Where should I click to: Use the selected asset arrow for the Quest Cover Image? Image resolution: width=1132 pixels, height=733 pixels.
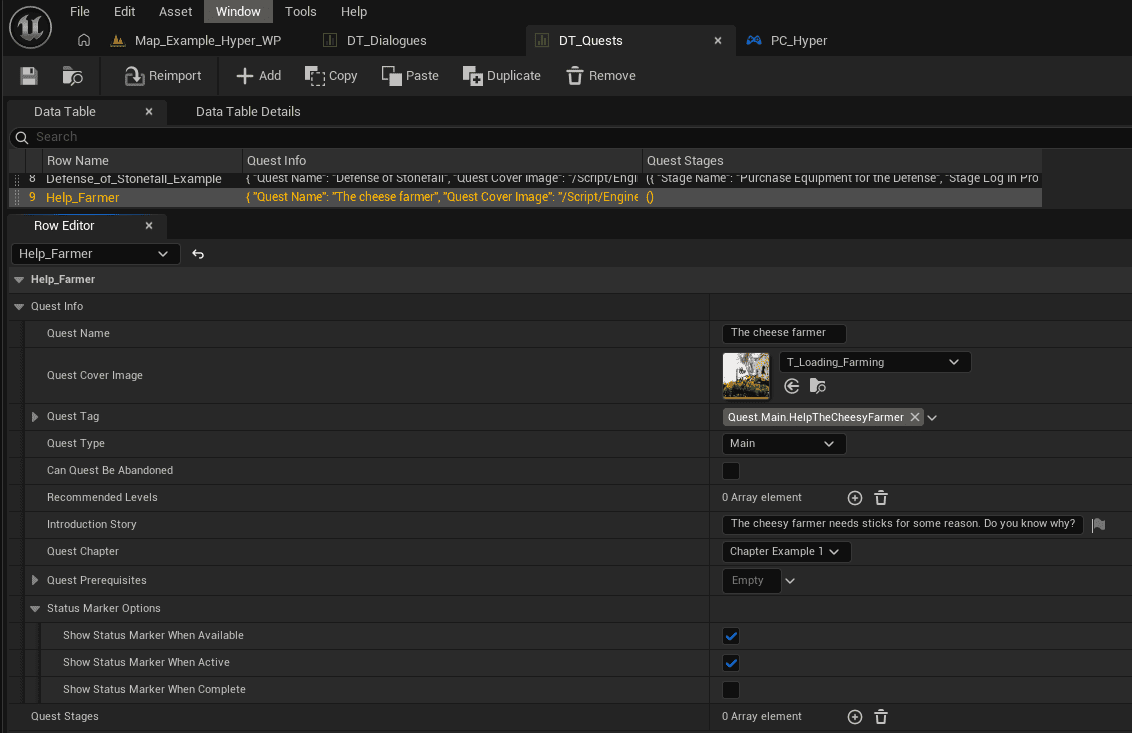pos(791,386)
